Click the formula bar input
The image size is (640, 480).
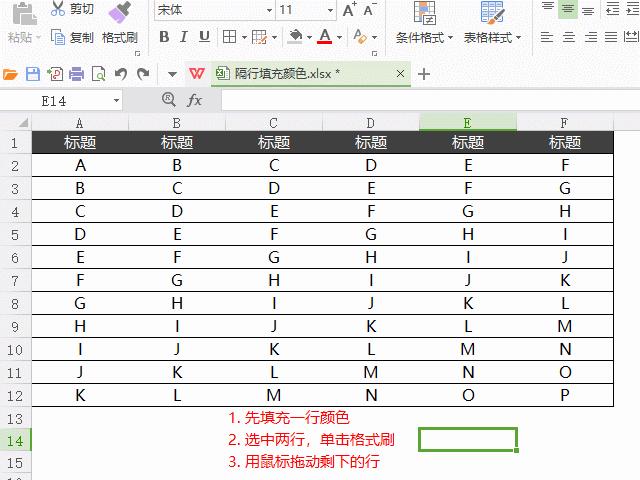pyautogui.click(x=430, y=100)
